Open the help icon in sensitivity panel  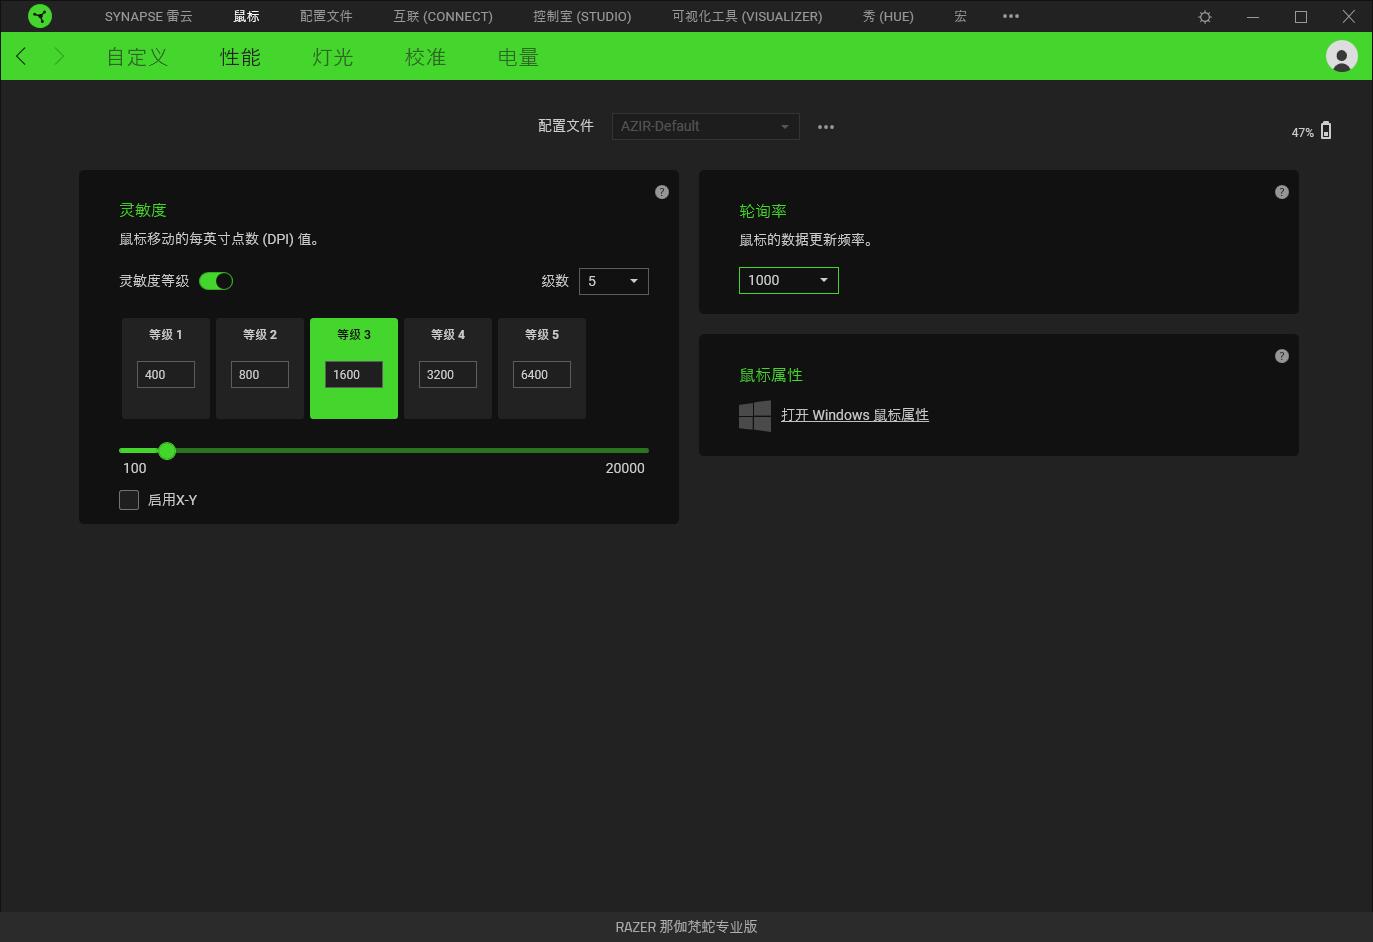coord(662,192)
